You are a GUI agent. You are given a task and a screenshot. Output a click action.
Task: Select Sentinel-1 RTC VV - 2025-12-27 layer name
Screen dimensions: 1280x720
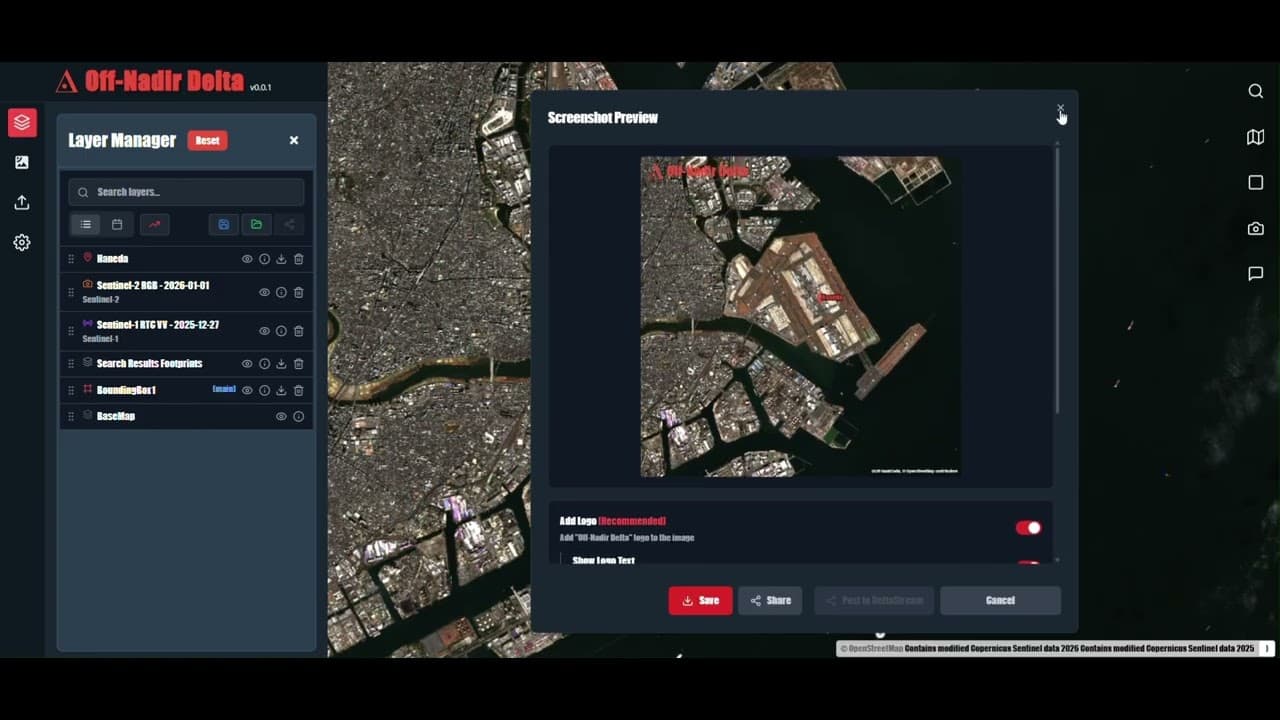[157, 325]
